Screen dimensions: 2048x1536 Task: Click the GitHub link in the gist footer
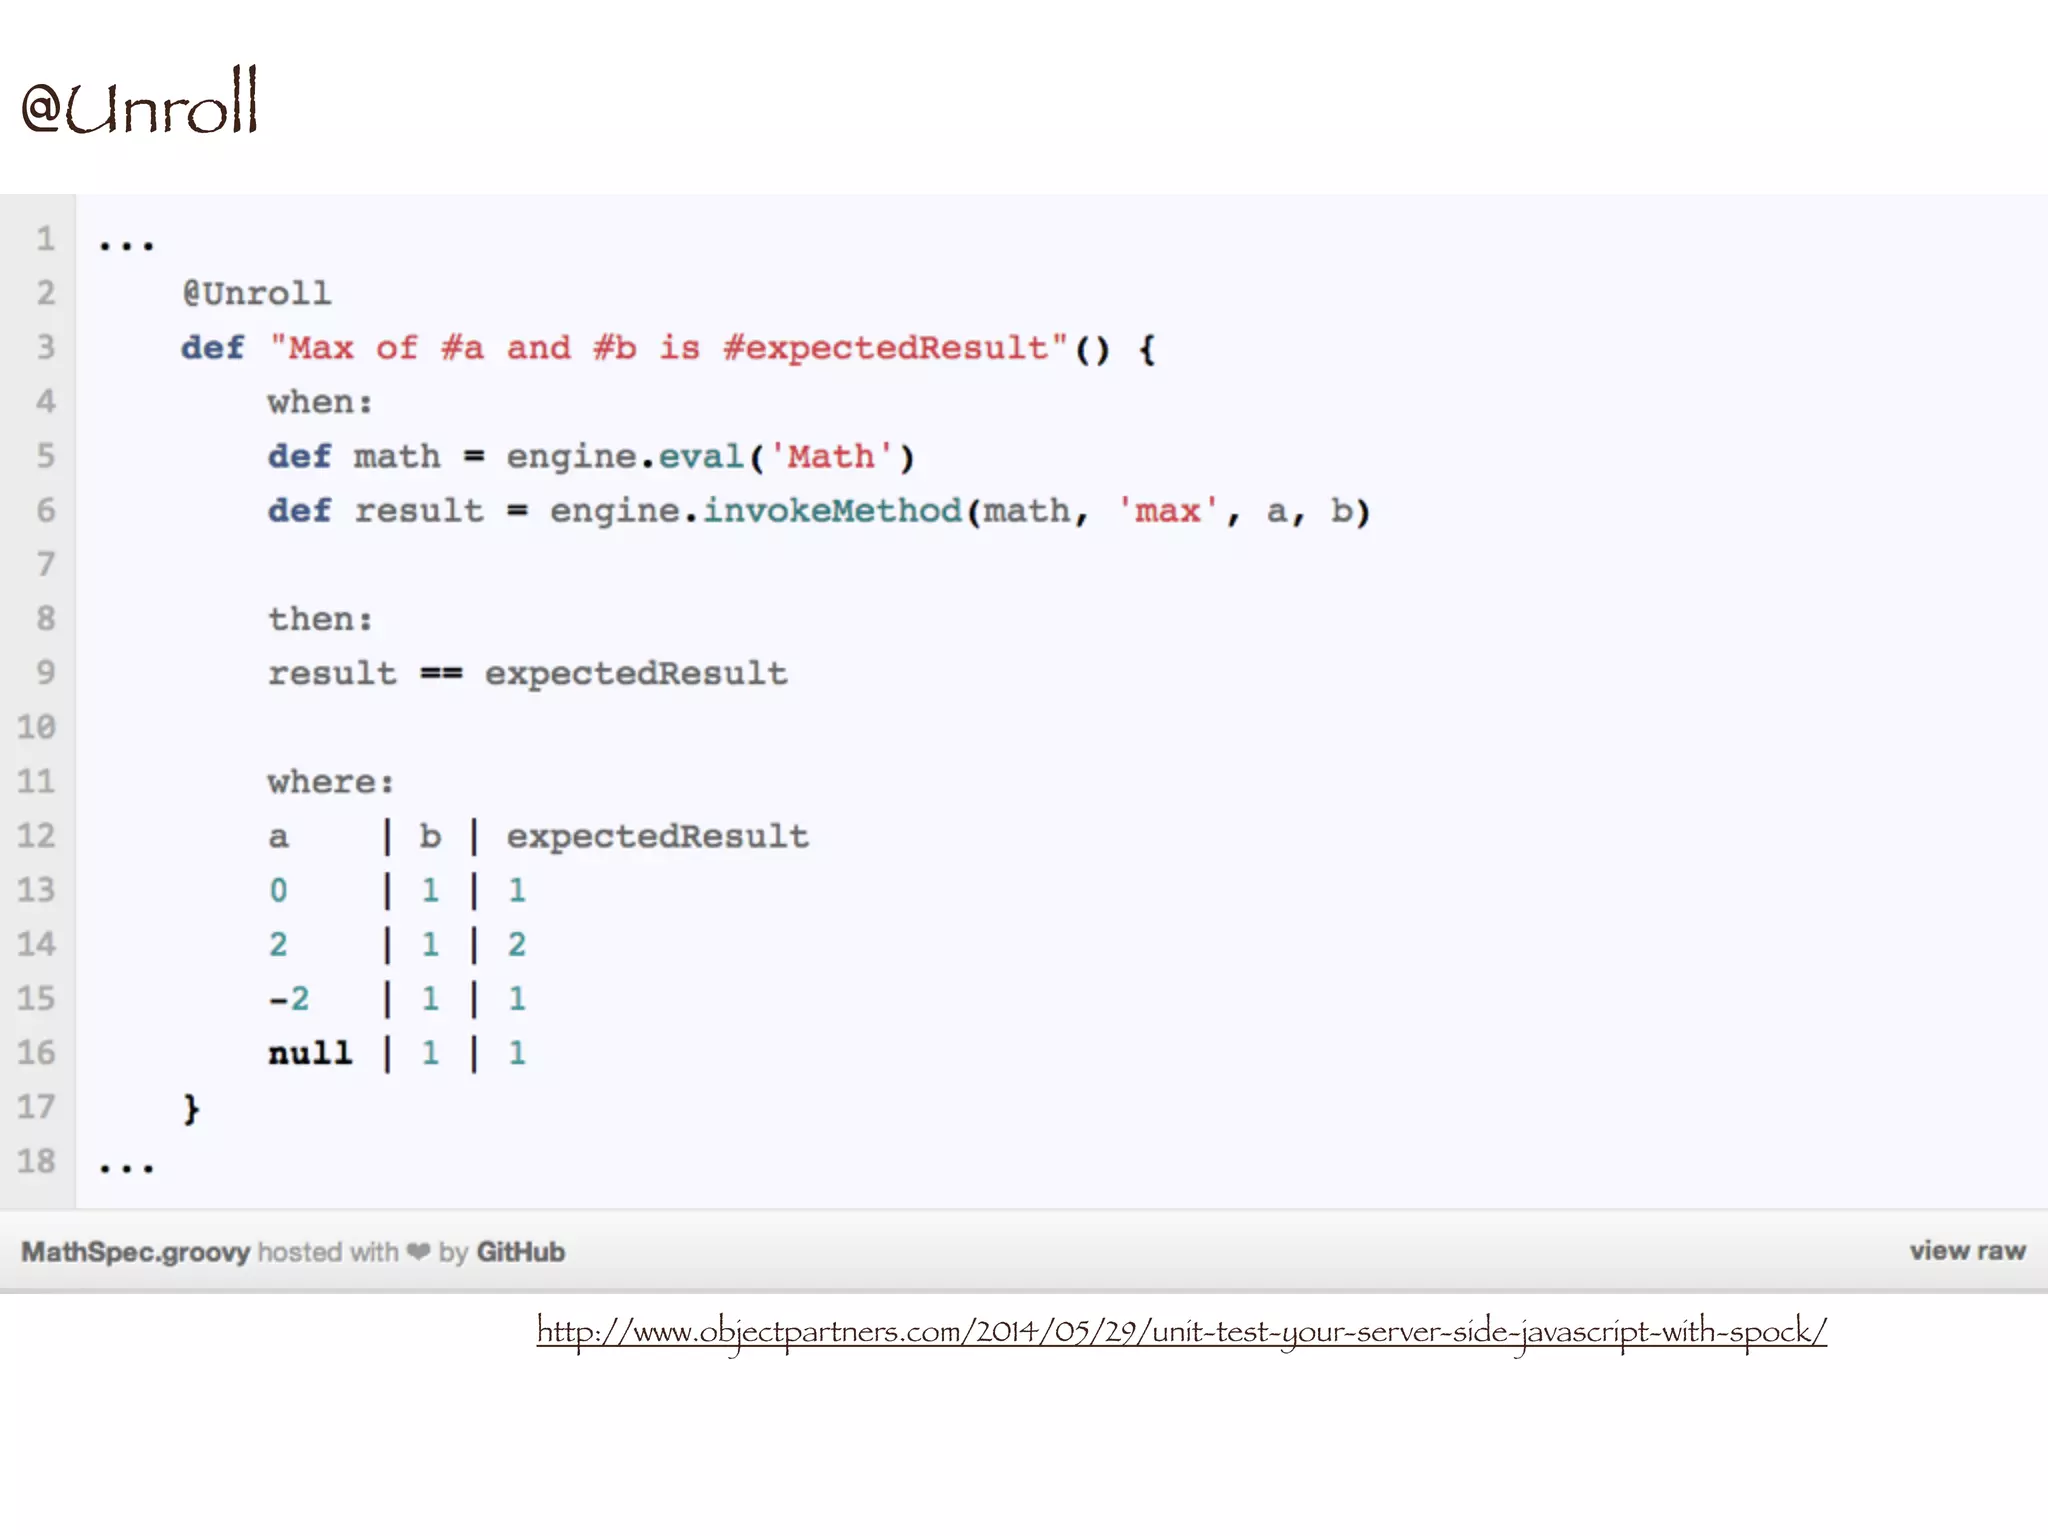[x=520, y=1252]
